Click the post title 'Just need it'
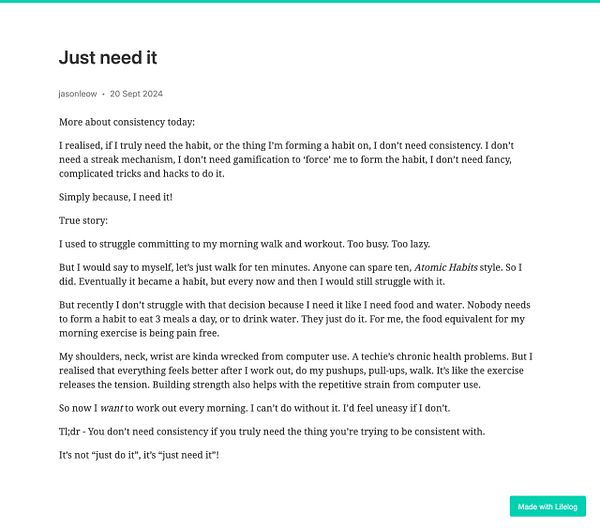600x528 pixels. pyautogui.click(x=108, y=57)
